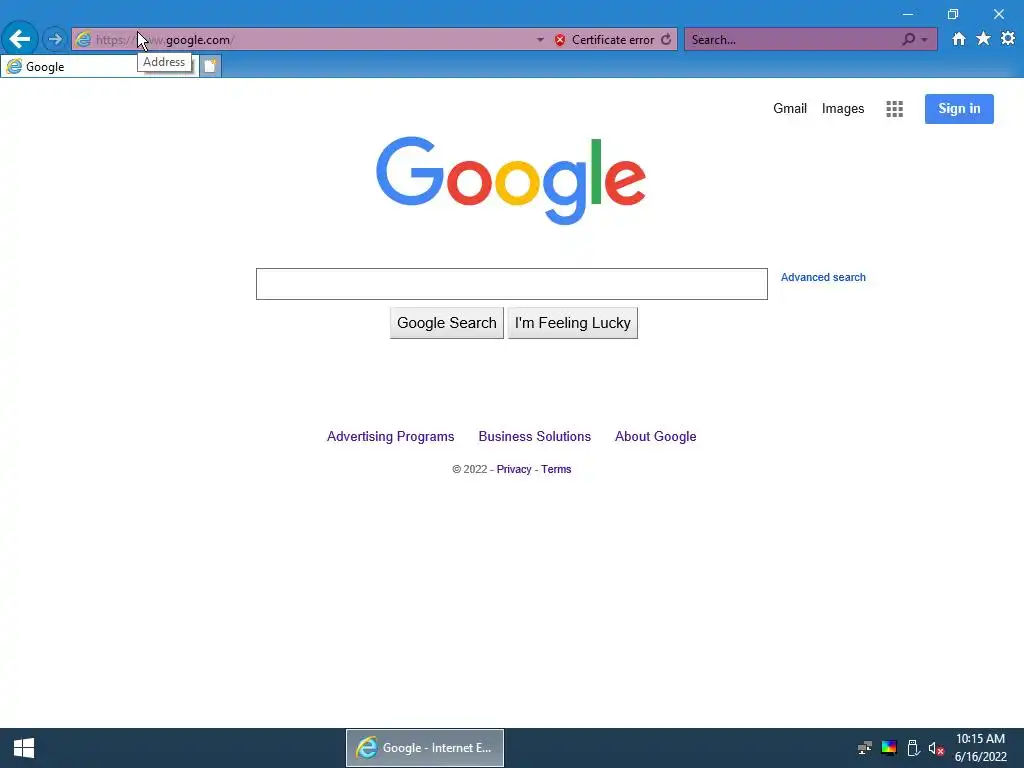Click the Sign in button
This screenshot has height=768, width=1024.
[x=959, y=108]
